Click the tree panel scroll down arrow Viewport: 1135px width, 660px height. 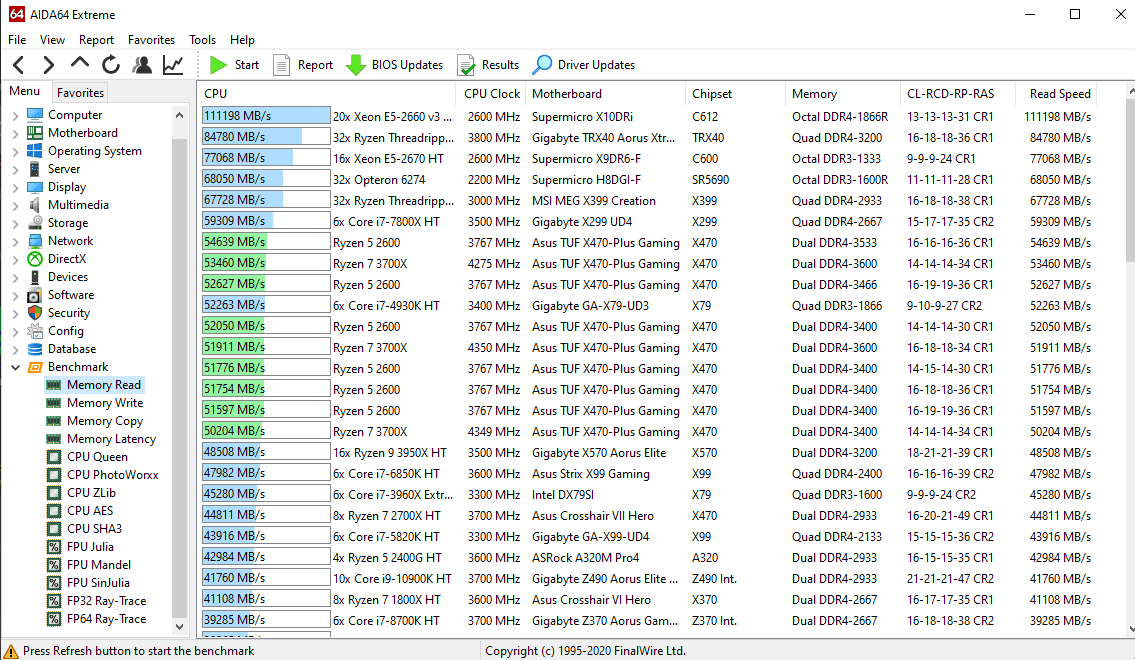click(x=180, y=627)
